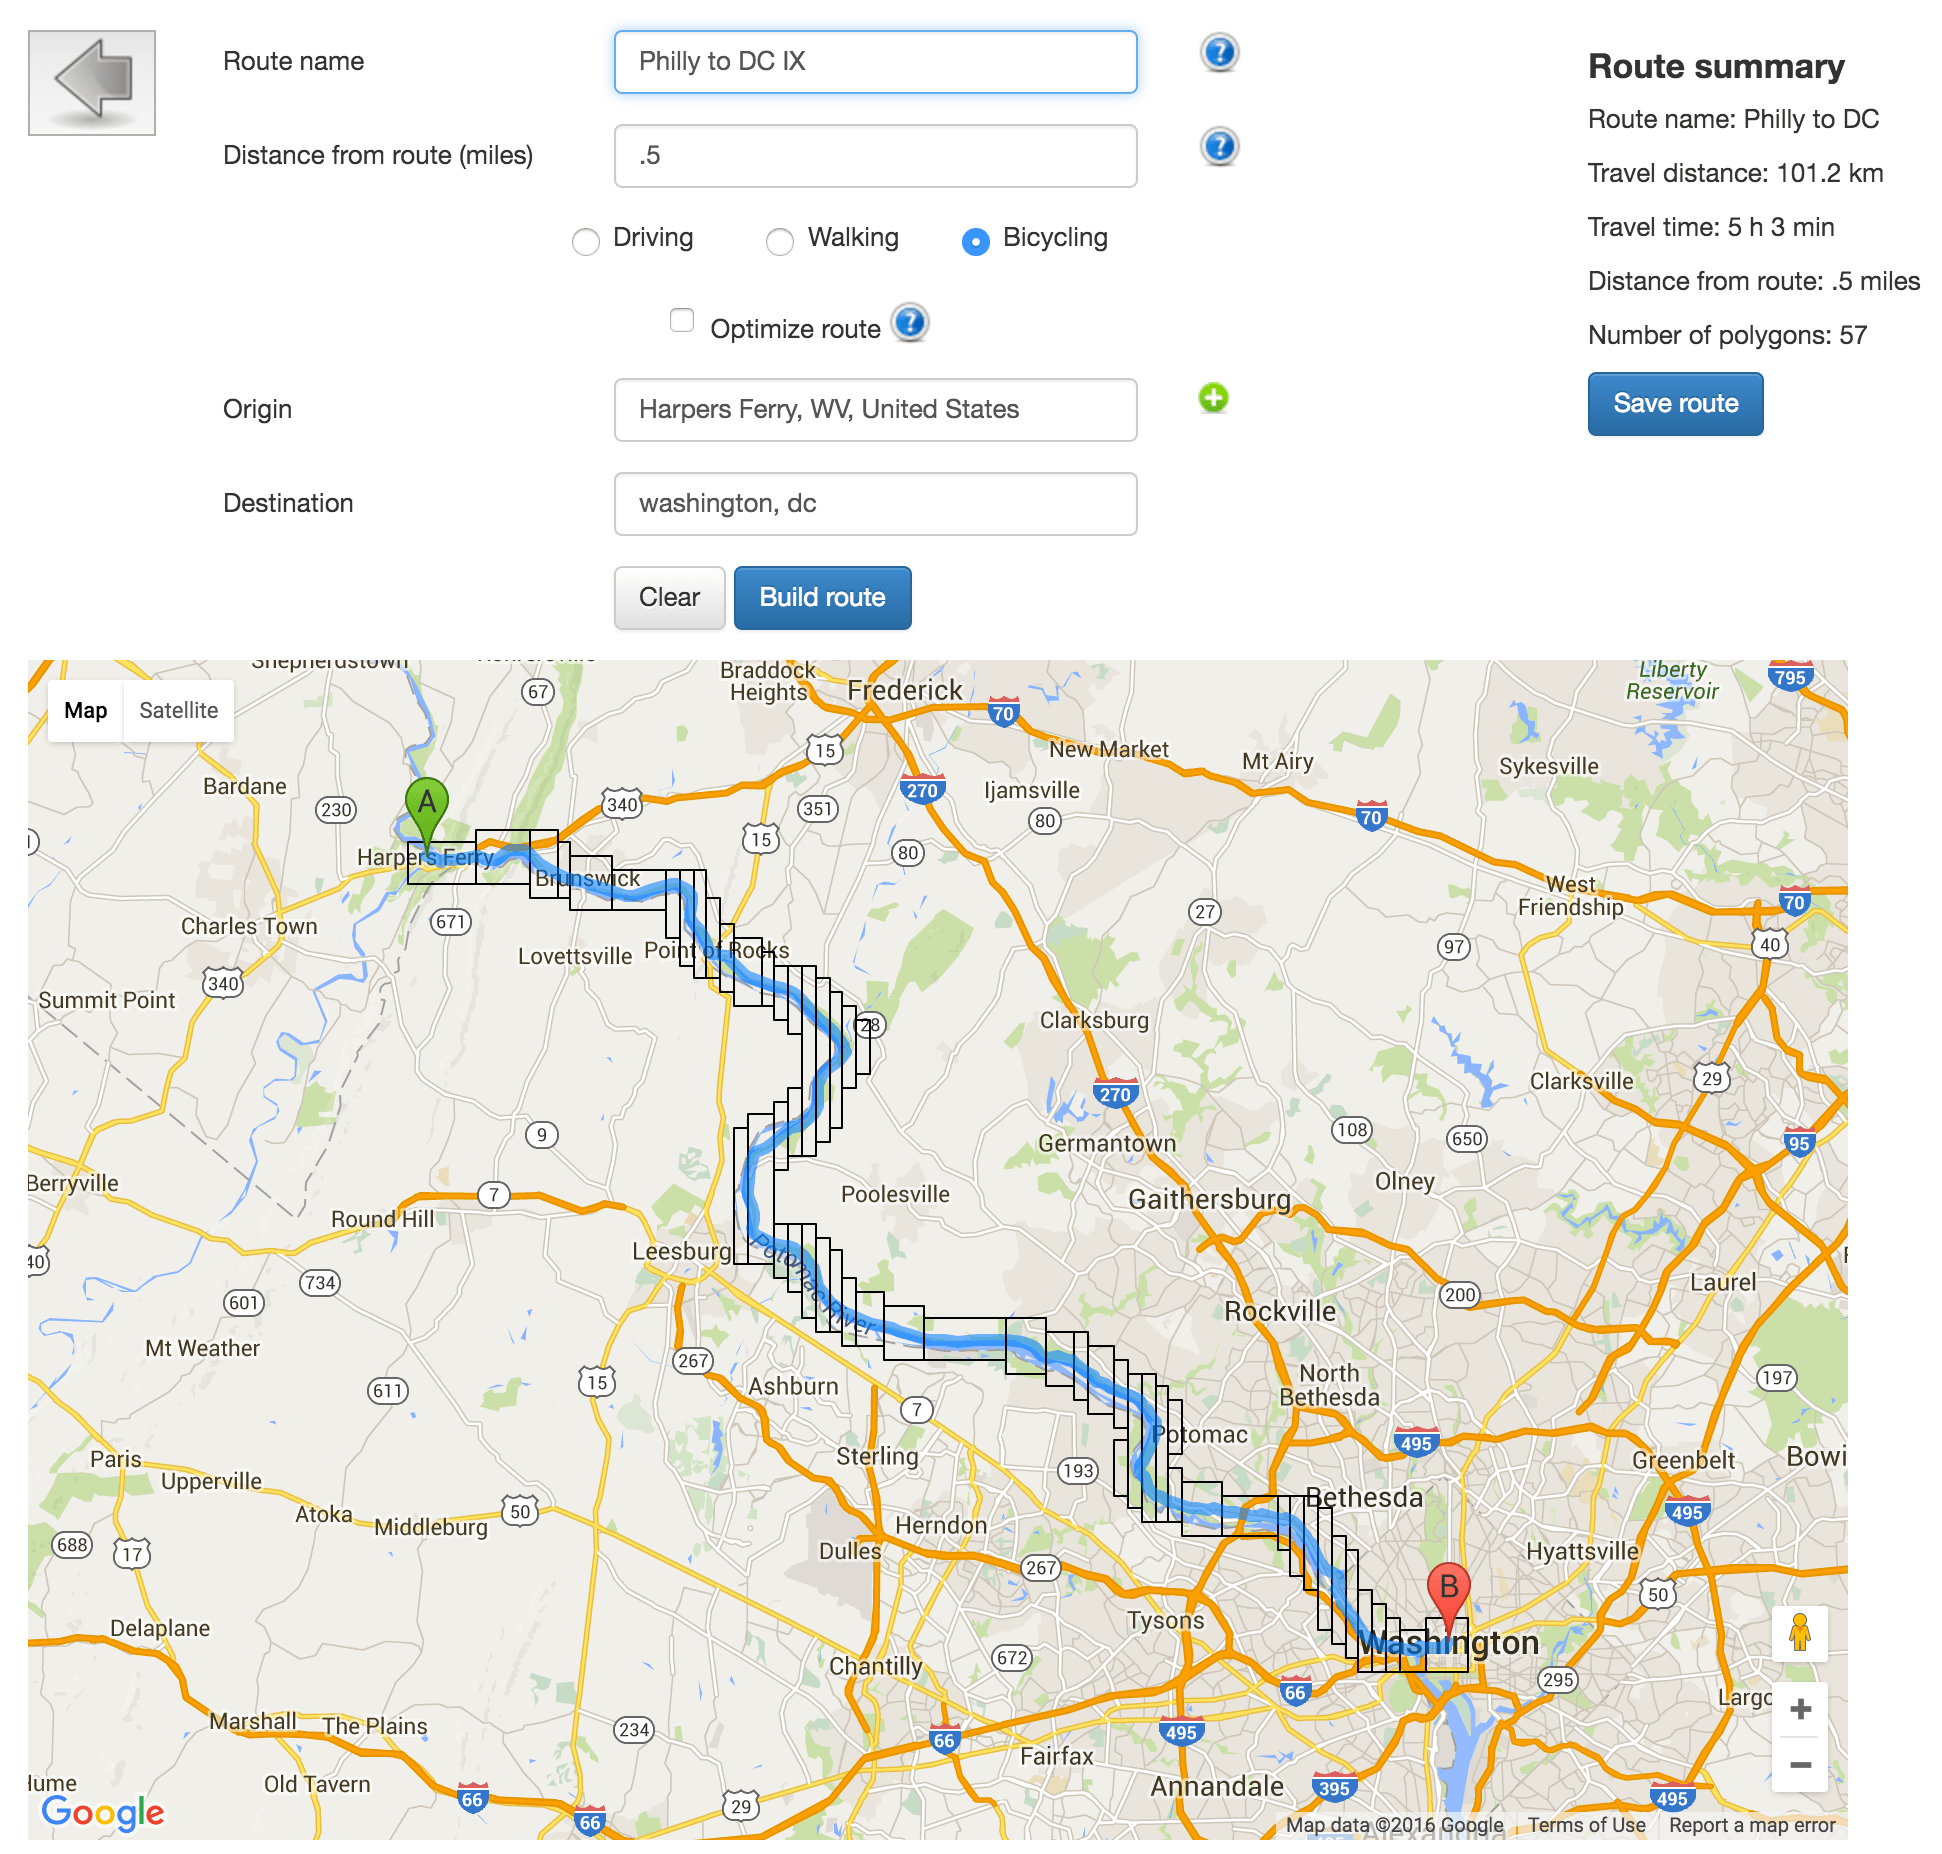
Task: Select the Driving travel mode
Action: (586, 241)
